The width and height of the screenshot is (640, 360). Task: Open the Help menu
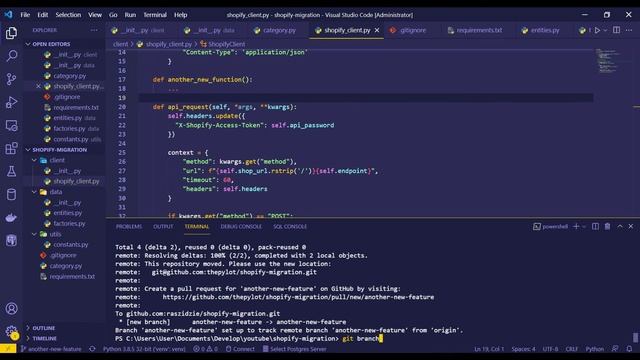[180, 15]
